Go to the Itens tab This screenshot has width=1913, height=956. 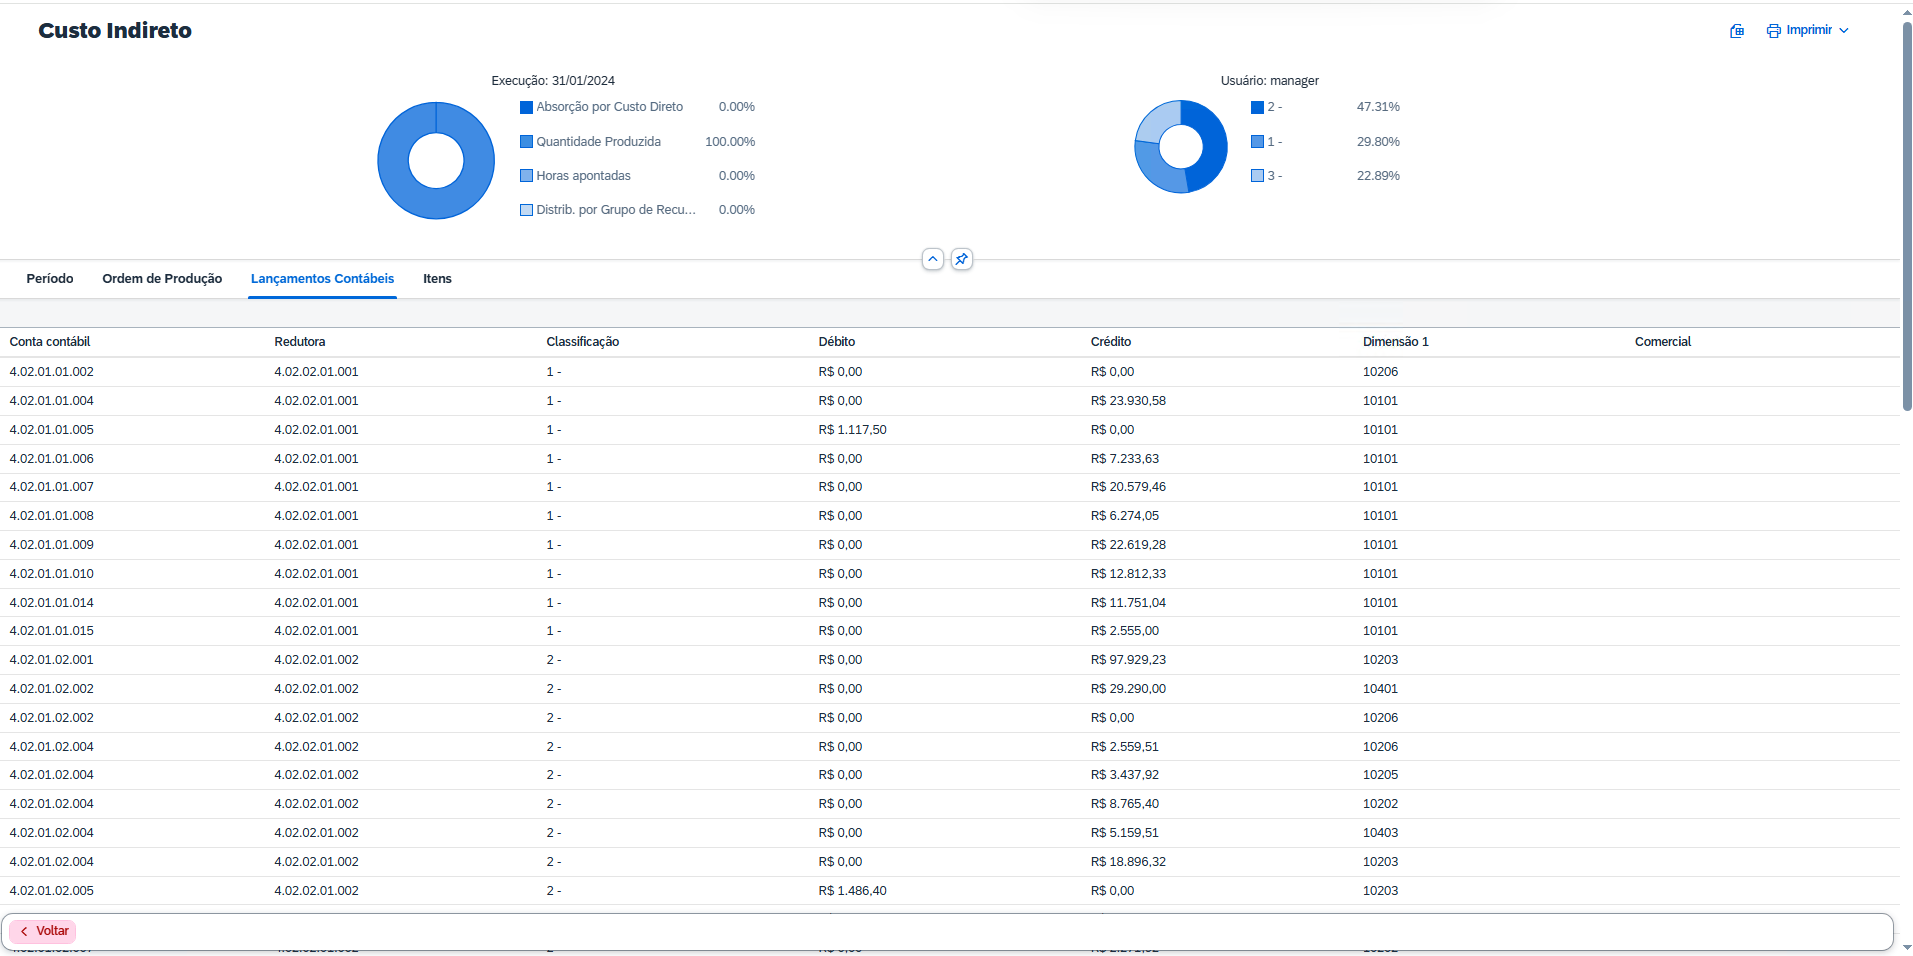tap(437, 279)
